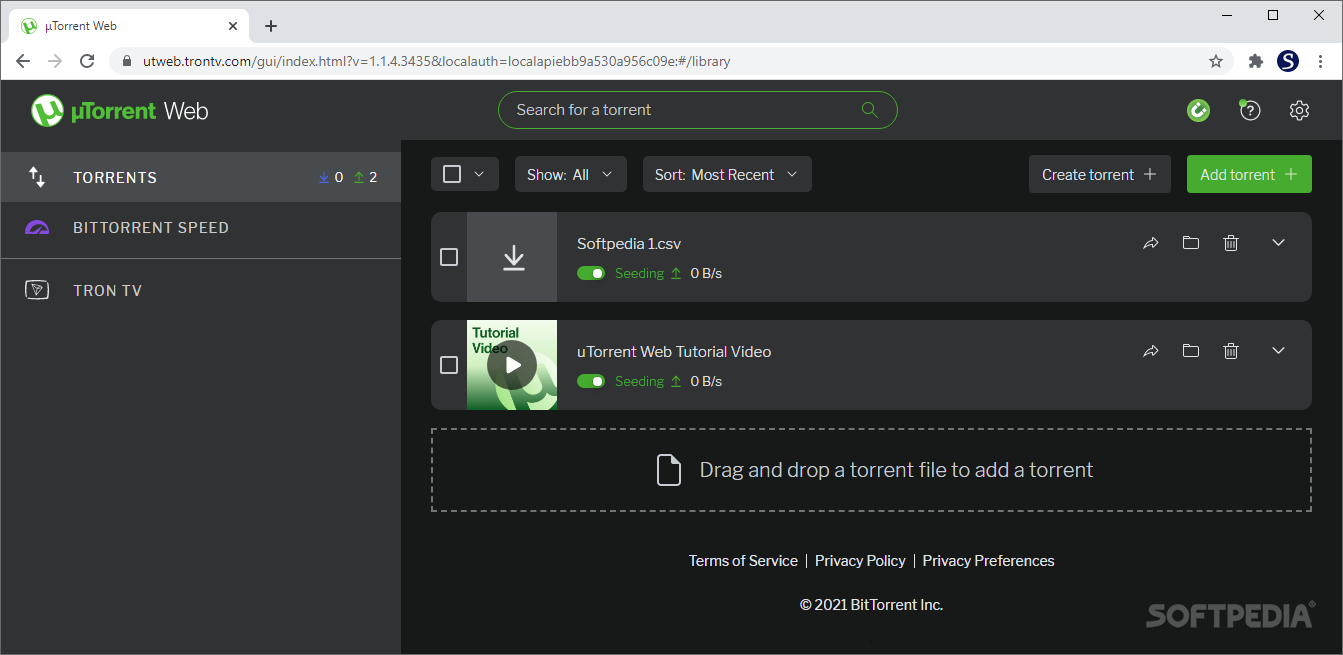1343x655 pixels.
Task: Click the Torrents up-down arrows icon
Action: point(37,177)
